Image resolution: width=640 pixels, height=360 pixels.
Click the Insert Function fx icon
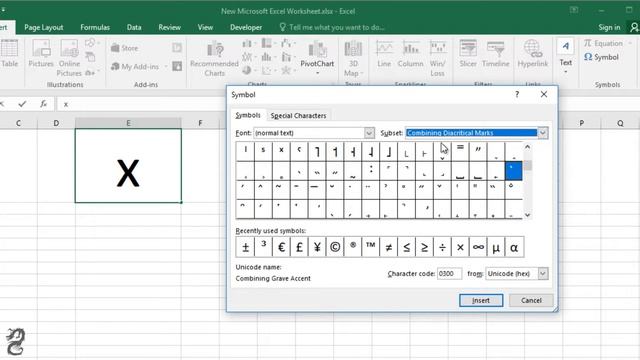coord(43,104)
